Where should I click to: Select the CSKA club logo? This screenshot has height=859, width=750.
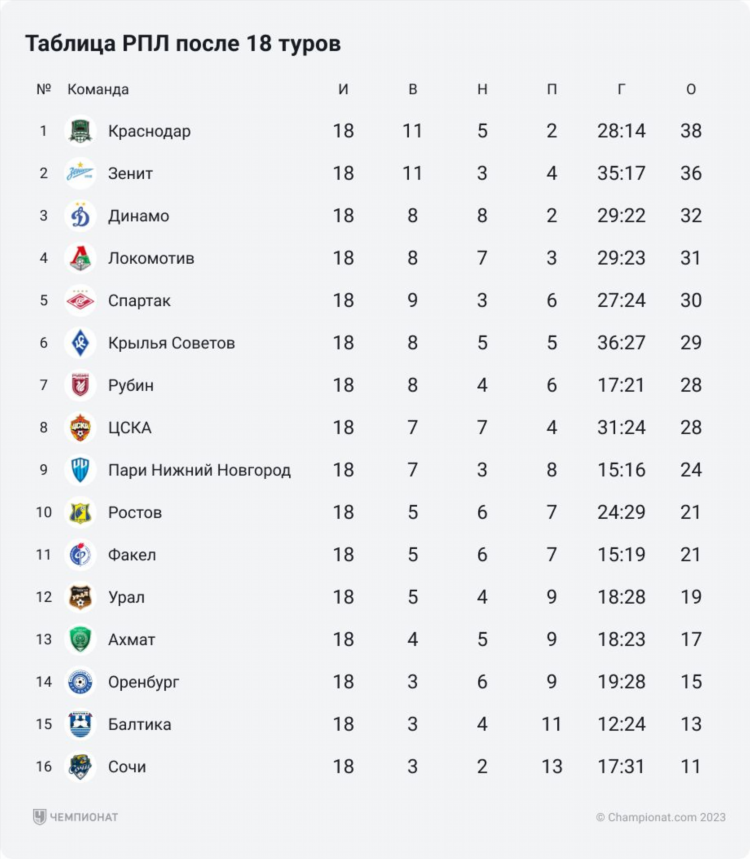[81, 427]
